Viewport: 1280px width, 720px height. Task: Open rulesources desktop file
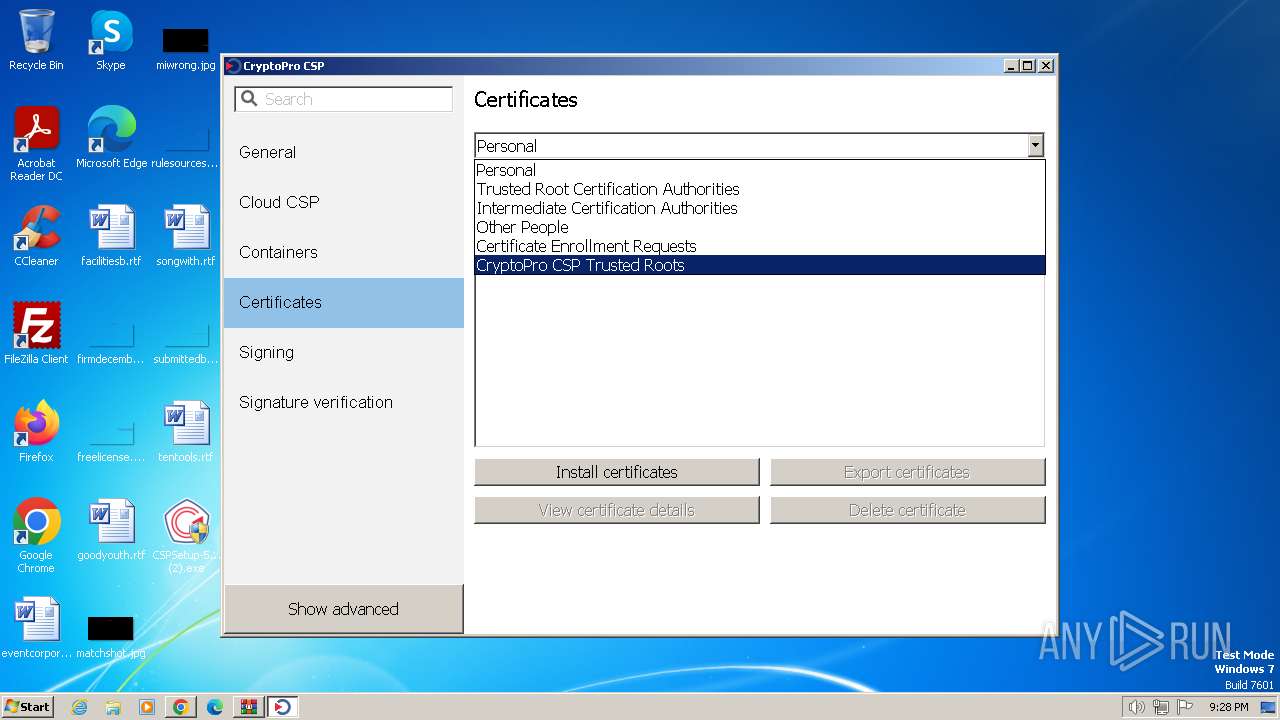click(186, 146)
